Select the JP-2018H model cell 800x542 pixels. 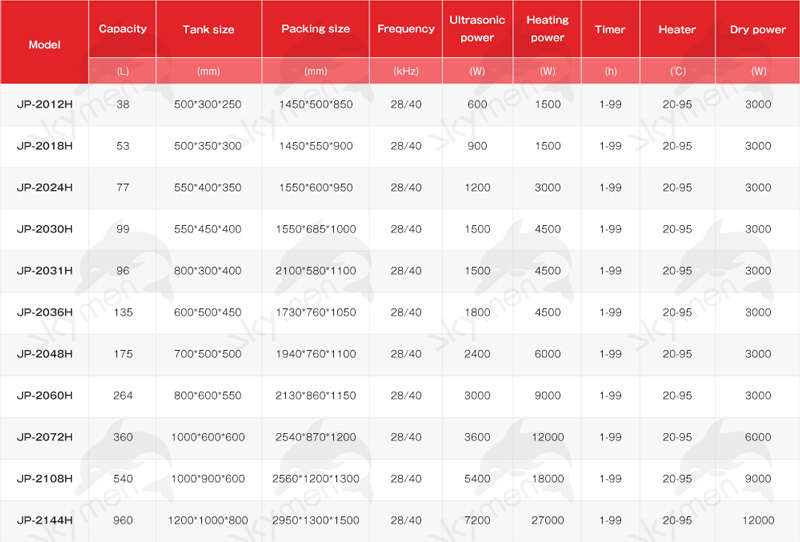coord(44,146)
